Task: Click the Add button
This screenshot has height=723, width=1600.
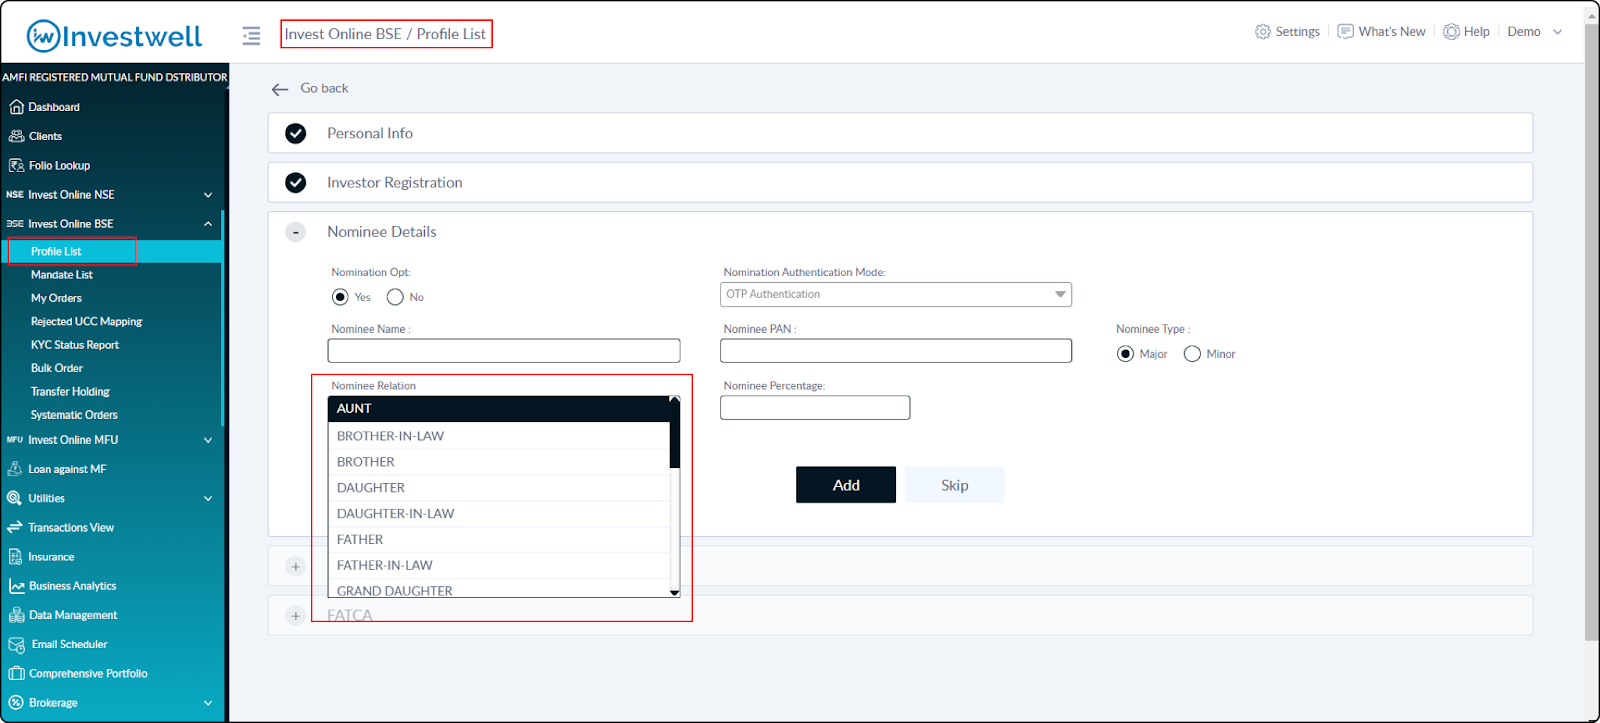Action: [846, 485]
